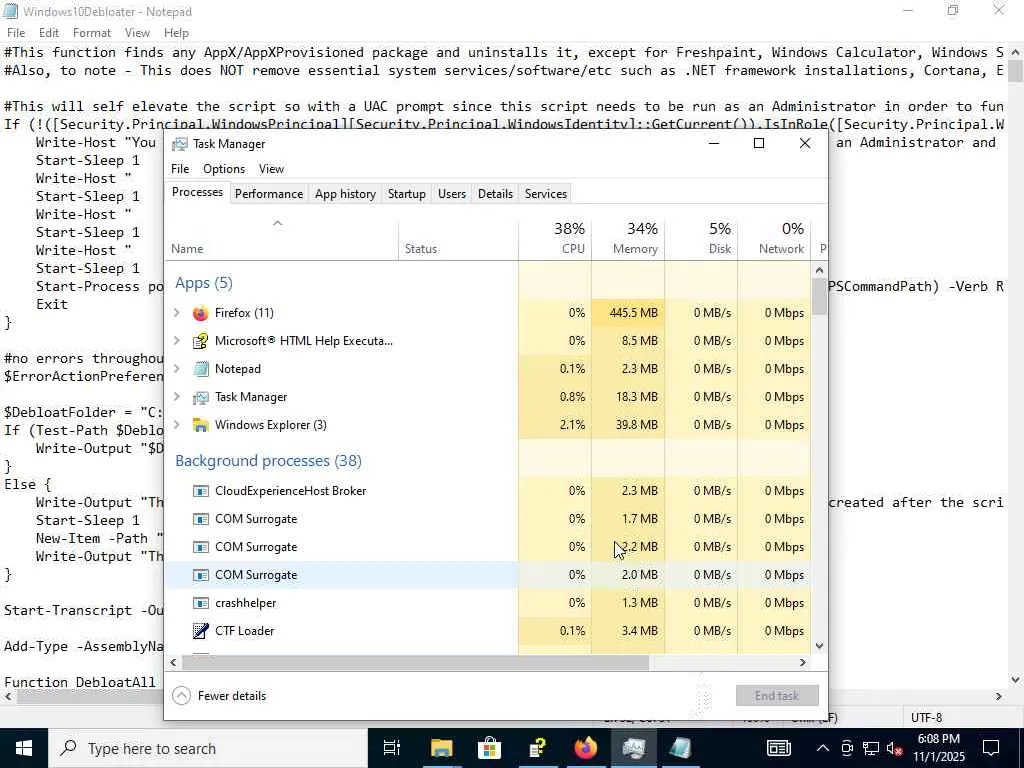The image size is (1024, 768).
Task: Collapse view with Fewer details
Action: 219,696
